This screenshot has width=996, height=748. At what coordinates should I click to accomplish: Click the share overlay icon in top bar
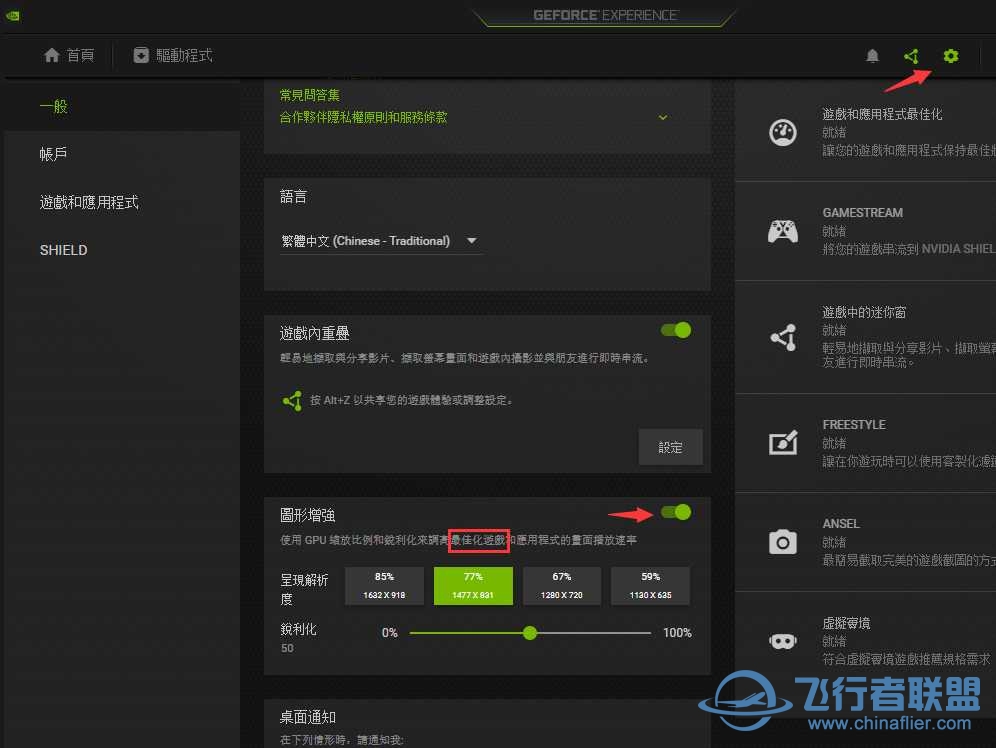tap(911, 56)
